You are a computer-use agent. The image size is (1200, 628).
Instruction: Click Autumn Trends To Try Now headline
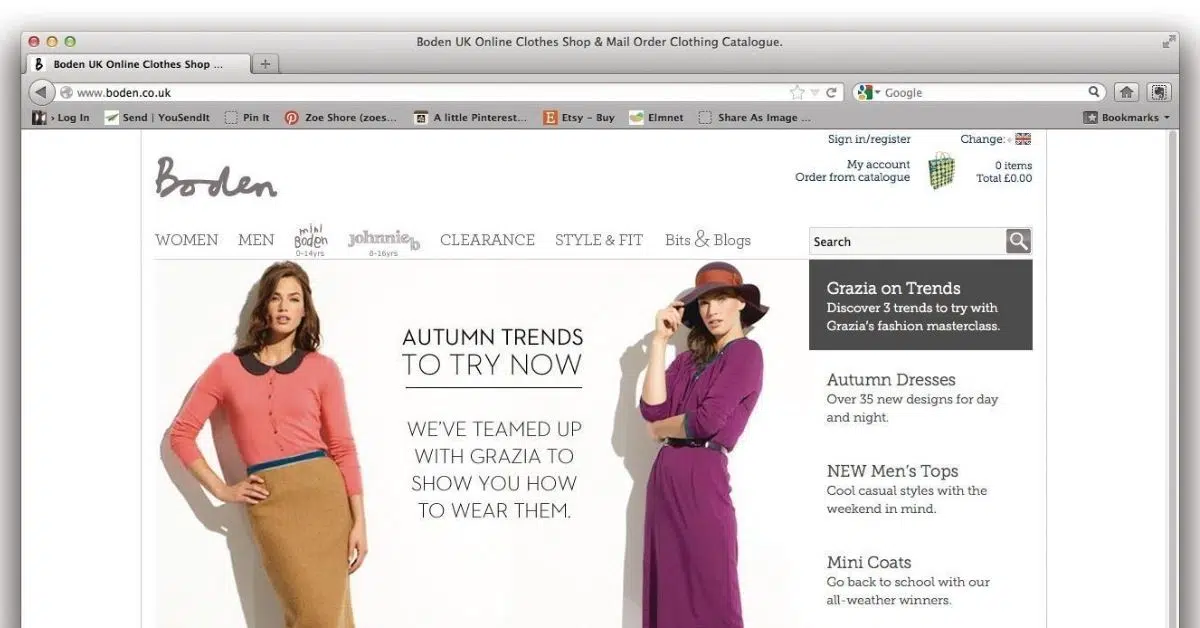[492, 351]
